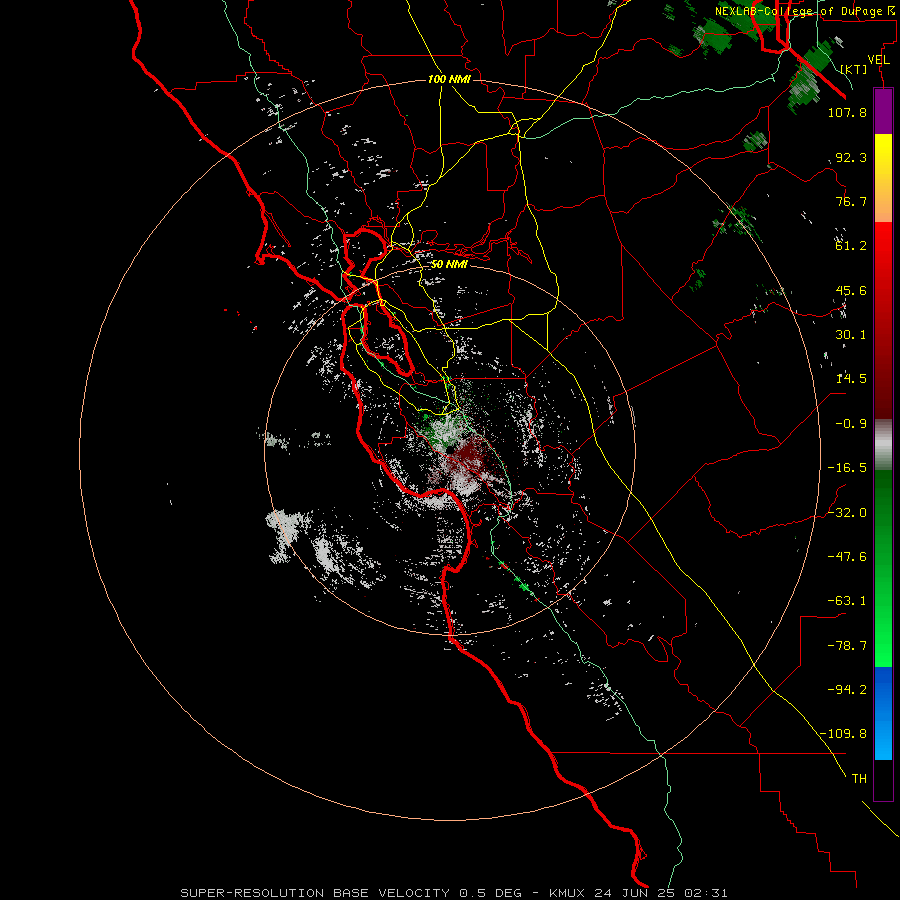Select the -47.6 scale value
900x900 pixels.
click(847, 557)
